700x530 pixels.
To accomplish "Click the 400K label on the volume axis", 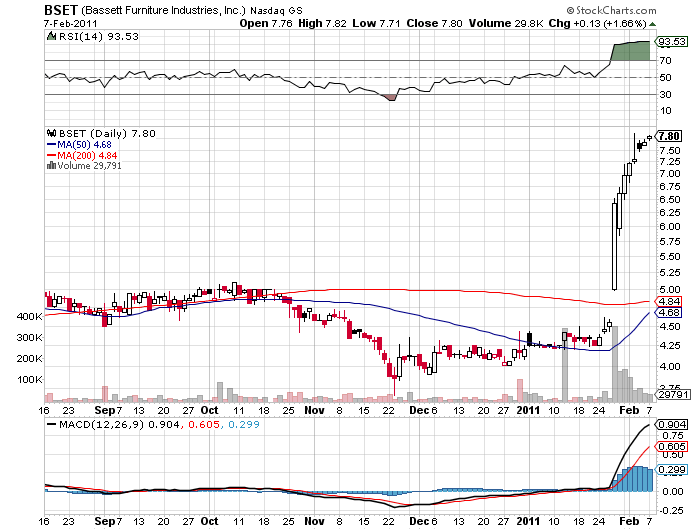I will 29,317.
